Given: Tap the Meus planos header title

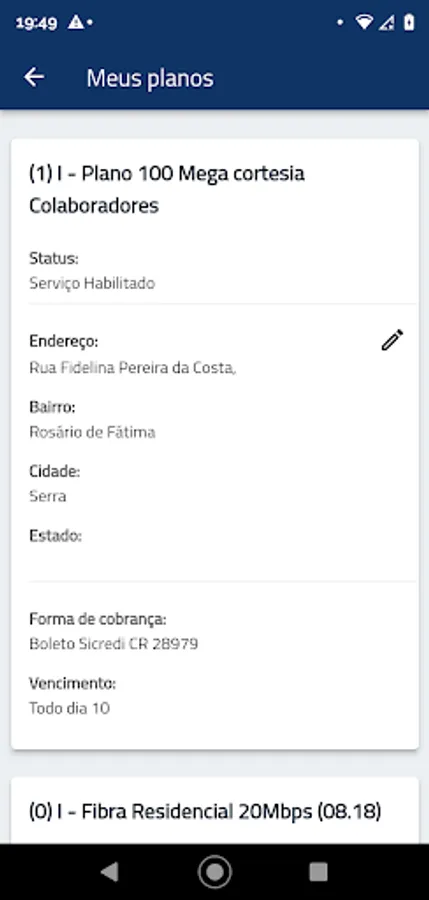Looking at the screenshot, I should 150,78.
